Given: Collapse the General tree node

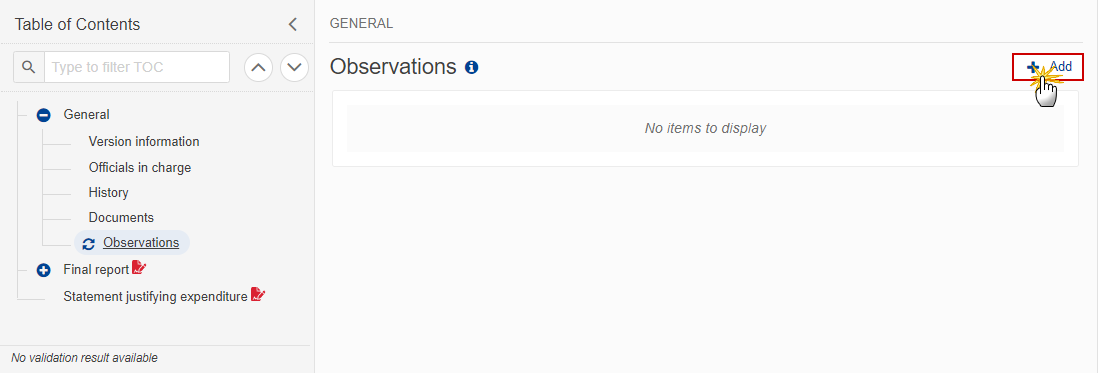Looking at the screenshot, I should point(43,115).
